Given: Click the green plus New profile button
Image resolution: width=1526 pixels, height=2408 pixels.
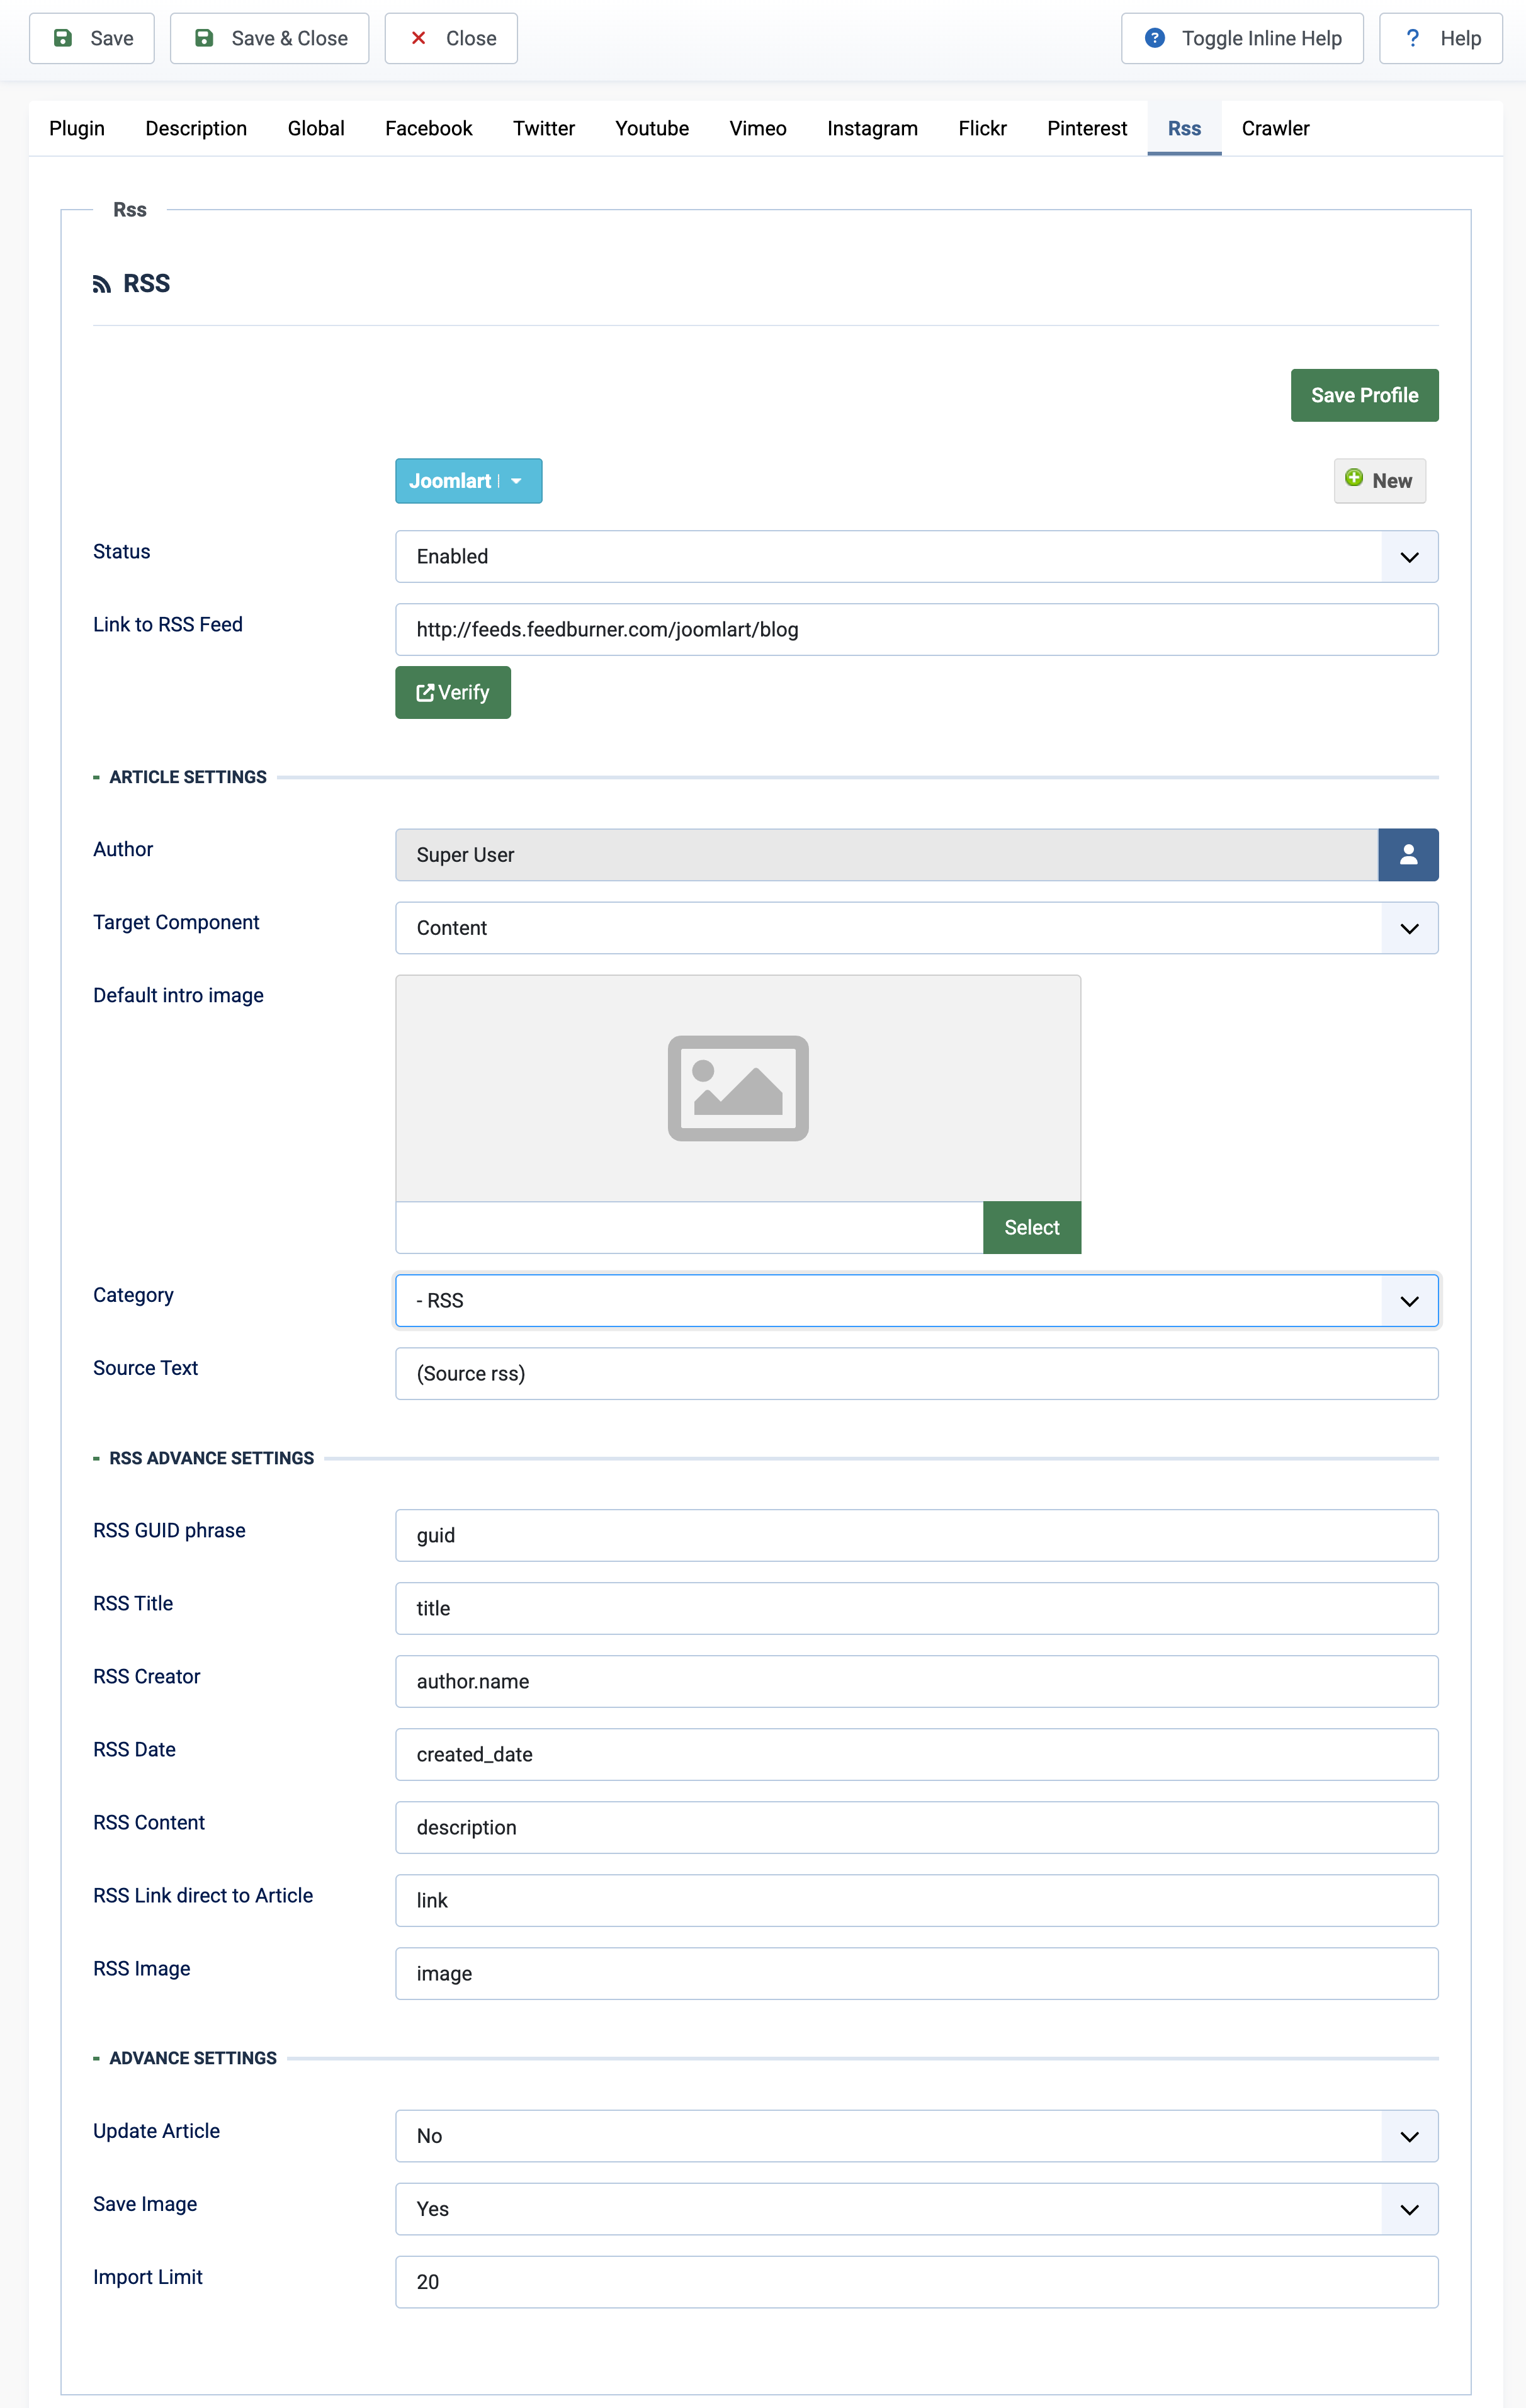Looking at the screenshot, I should tap(1379, 481).
